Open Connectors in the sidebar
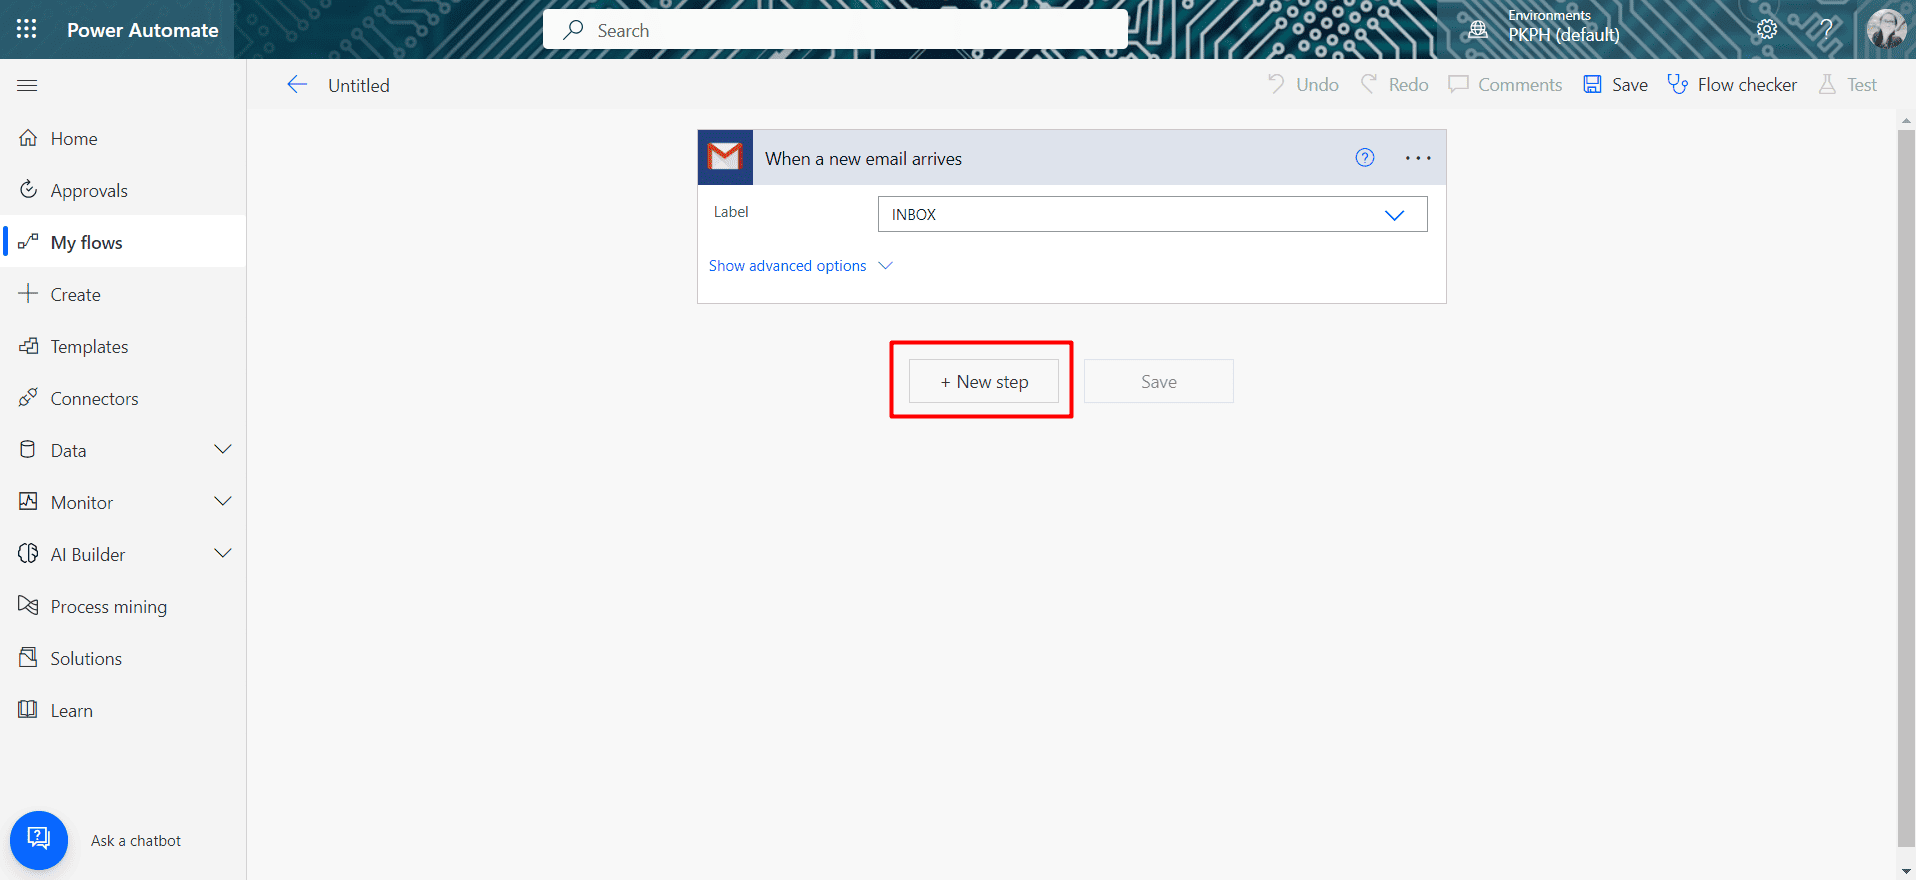1916x880 pixels. 94,399
